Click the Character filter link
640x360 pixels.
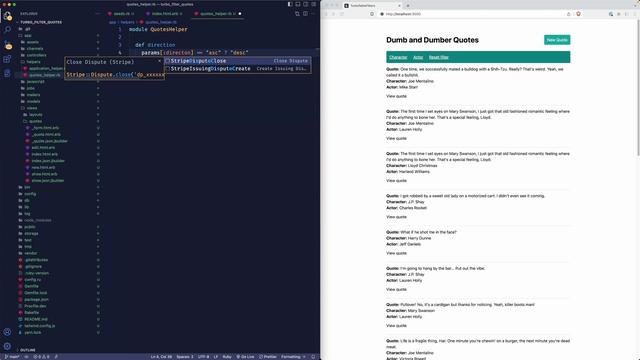tap(398, 57)
